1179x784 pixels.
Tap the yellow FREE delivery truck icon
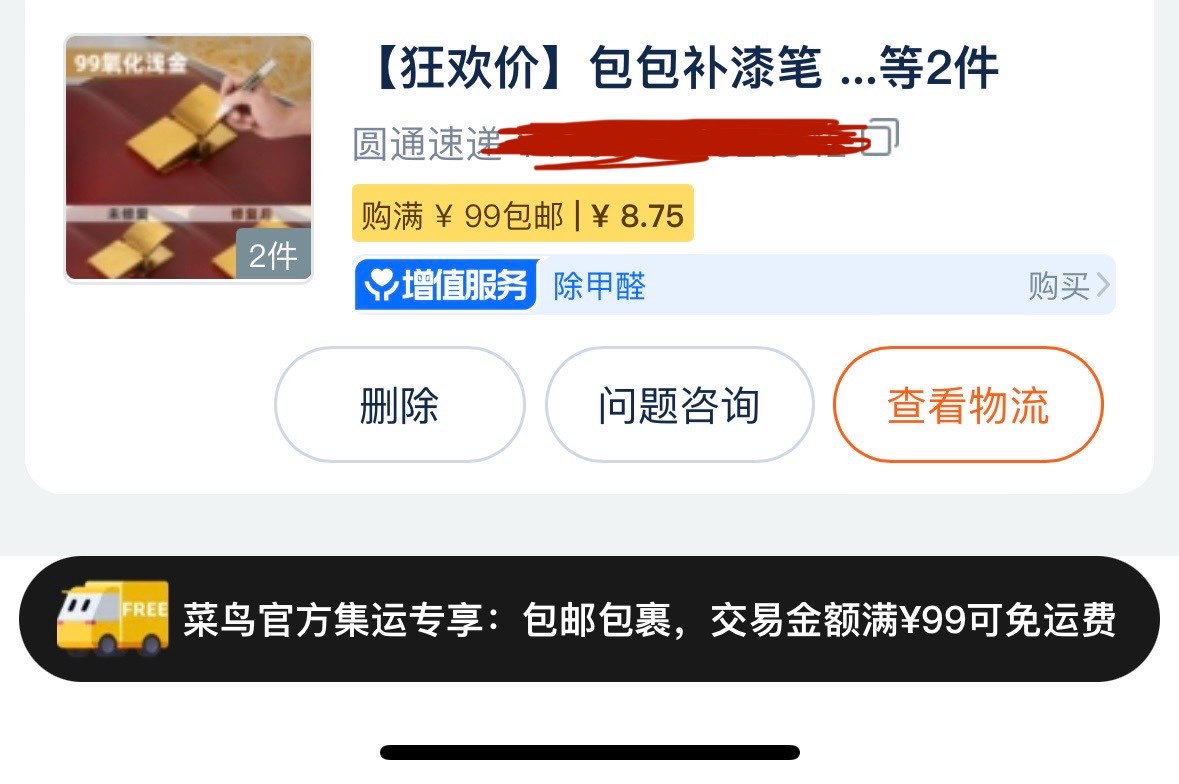coord(113,618)
